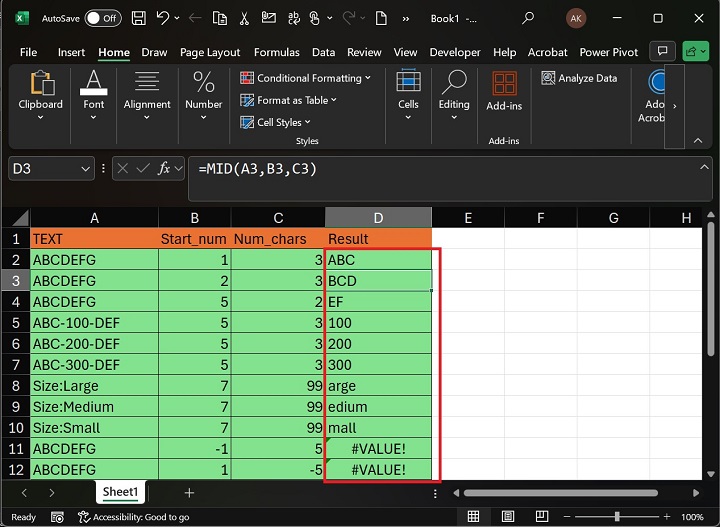Click the Analyze Data button
The image size is (720, 527).
point(580,78)
